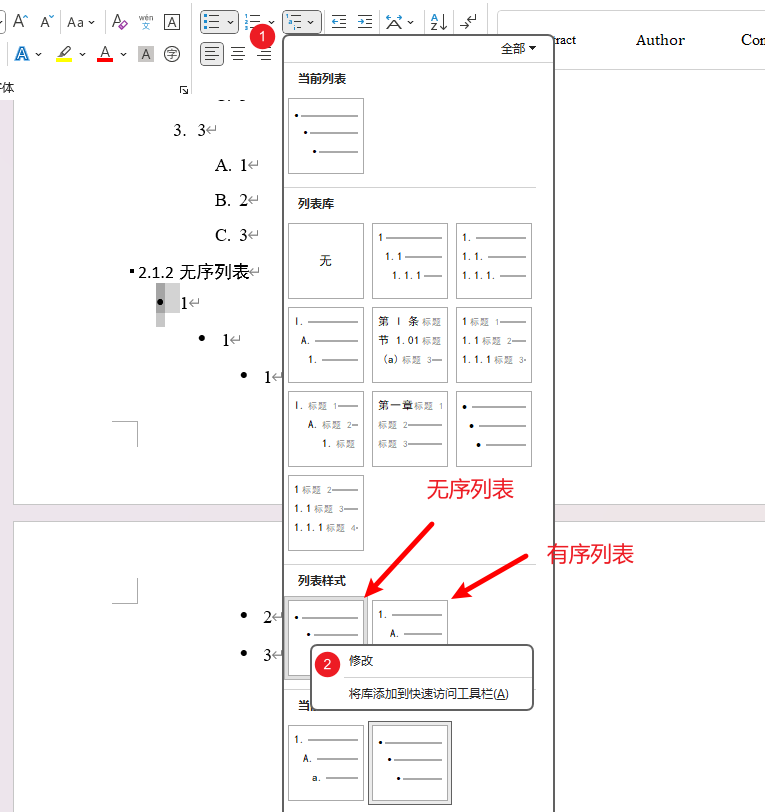Choose the 1 标题 1 heading list thumbnail
The height and width of the screenshot is (812, 765).
coord(494,345)
